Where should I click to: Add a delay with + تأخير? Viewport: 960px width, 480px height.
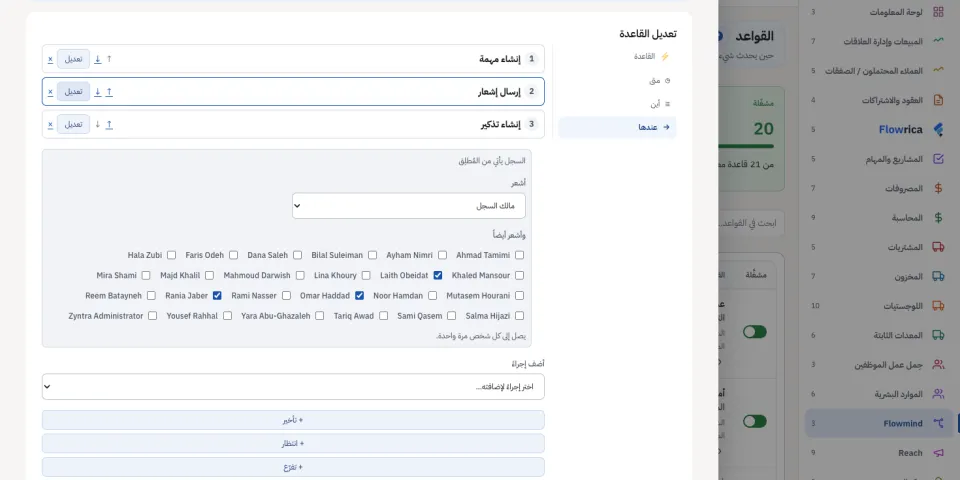pyautogui.click(x=293, y=420)
